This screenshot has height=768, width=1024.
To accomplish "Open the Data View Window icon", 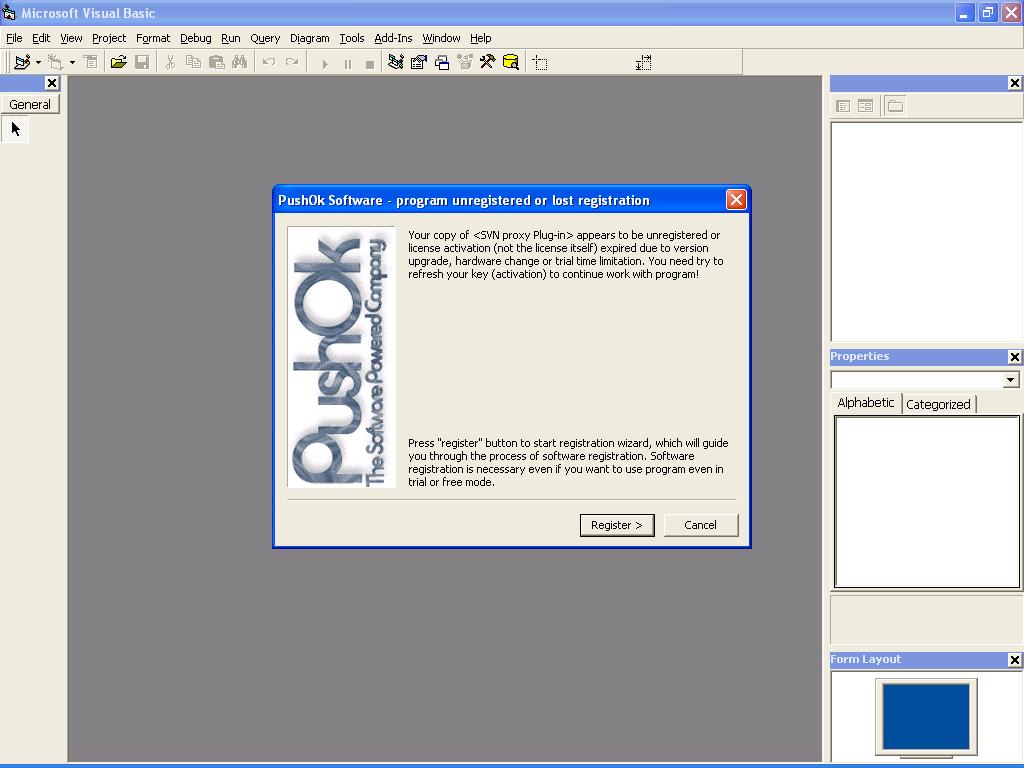I will point(510,62).
